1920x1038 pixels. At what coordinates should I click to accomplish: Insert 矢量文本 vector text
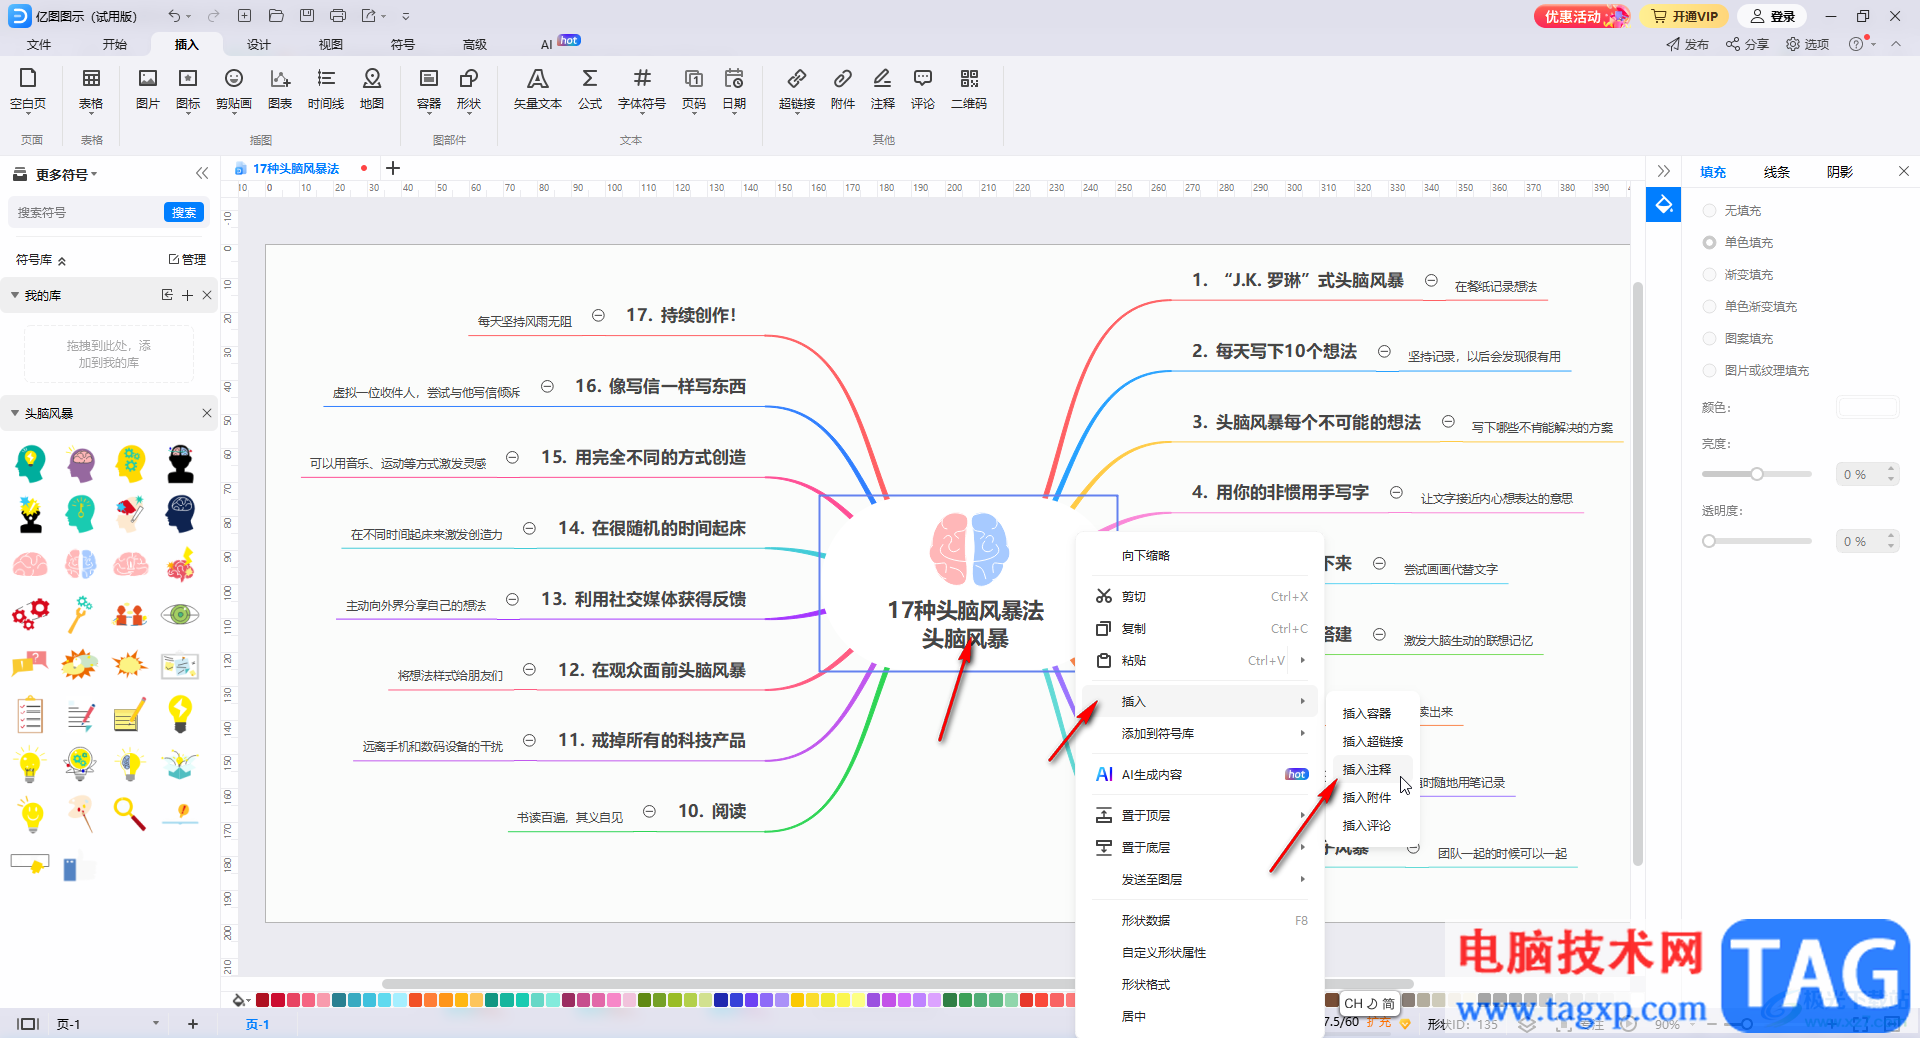coord(538,88)
